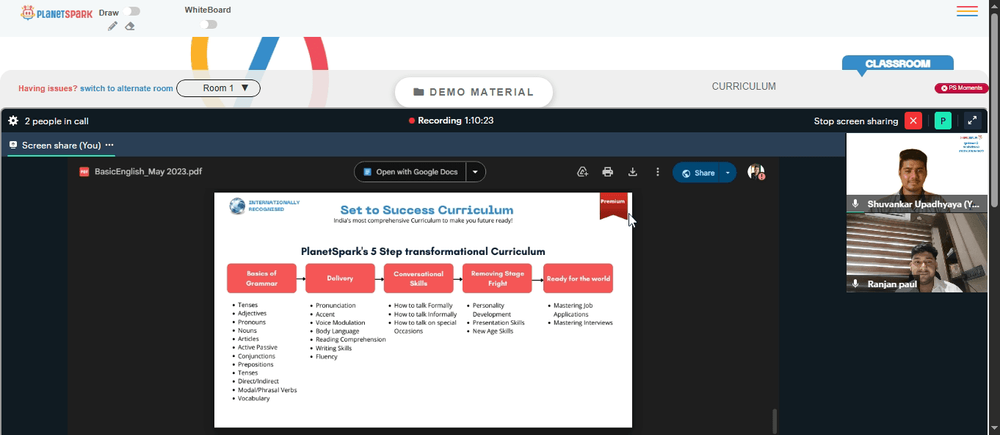Open the Share options dropdown arrow

728,173
